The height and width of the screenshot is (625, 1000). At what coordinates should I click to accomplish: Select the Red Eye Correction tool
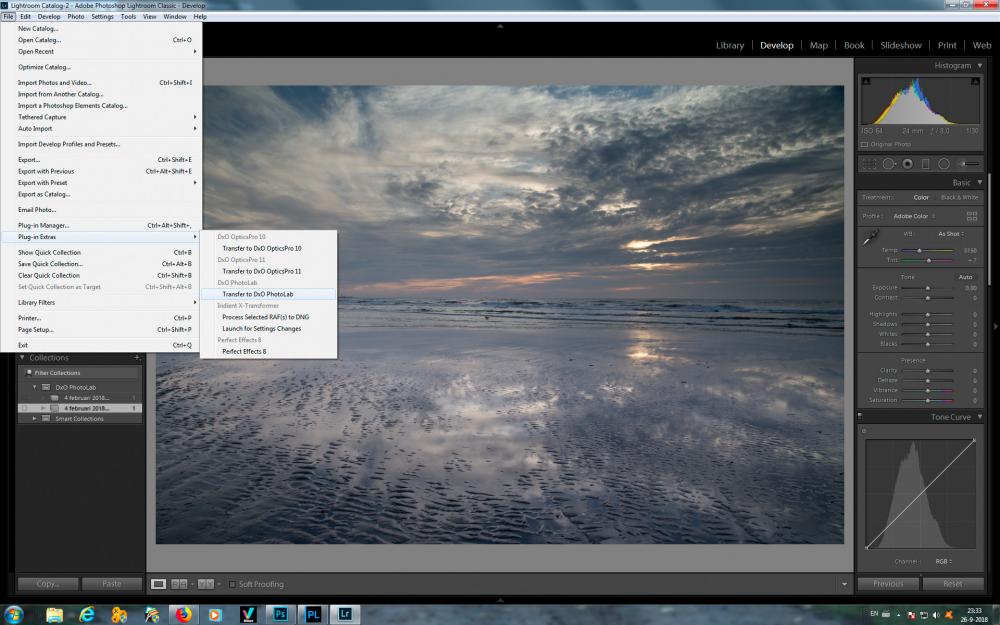(907, 164)
